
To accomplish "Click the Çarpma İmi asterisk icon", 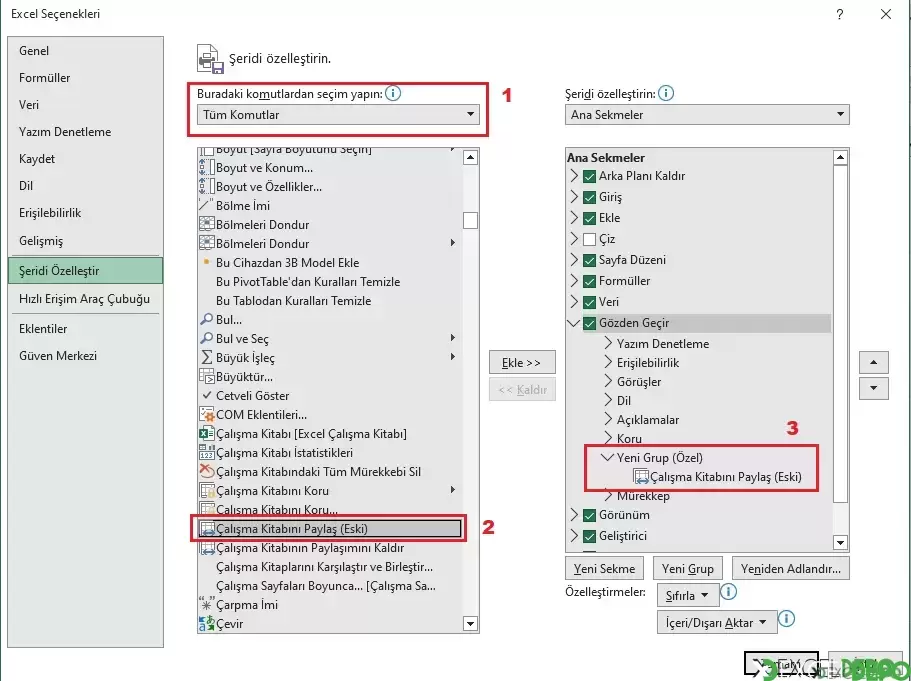I will (x=206, y=604).
